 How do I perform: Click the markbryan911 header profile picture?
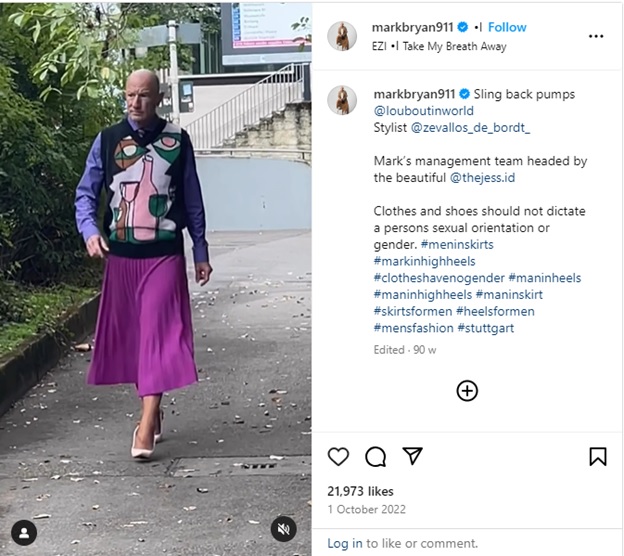click(342, 36)
